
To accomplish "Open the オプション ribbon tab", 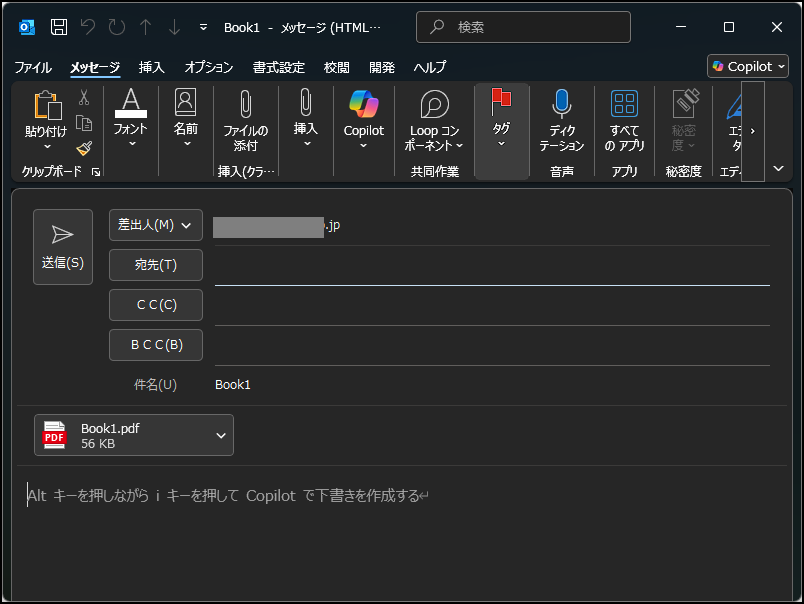I will [x=209, y=67].
